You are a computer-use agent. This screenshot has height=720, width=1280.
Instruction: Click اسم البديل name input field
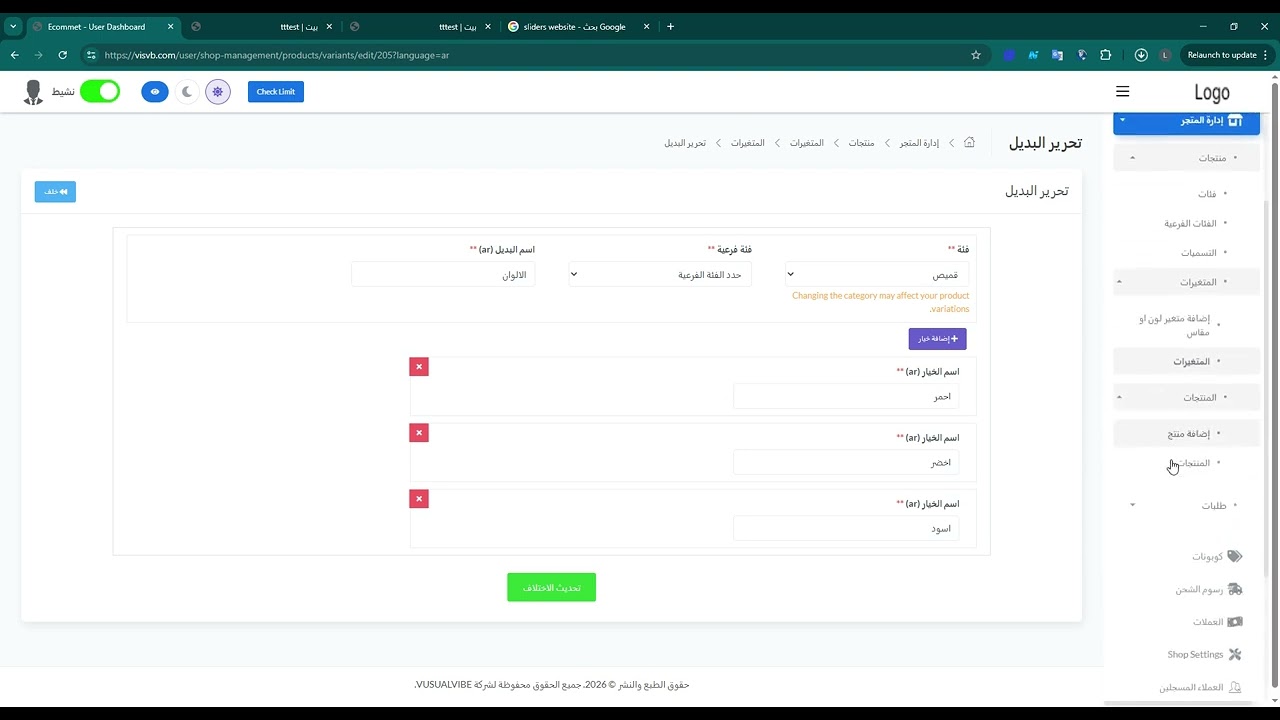[x=443, y=274]
